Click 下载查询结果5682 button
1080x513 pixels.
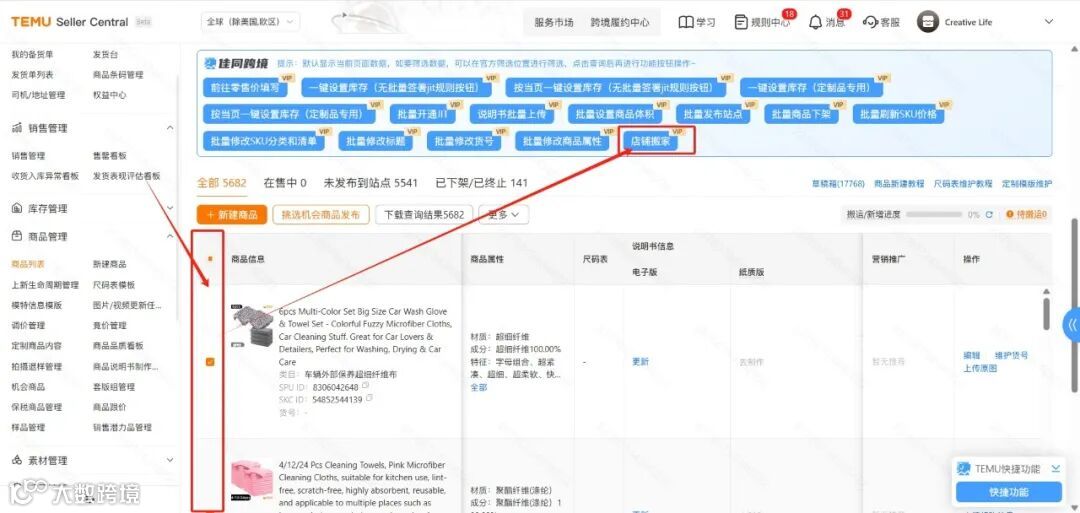tap(424, 215)
